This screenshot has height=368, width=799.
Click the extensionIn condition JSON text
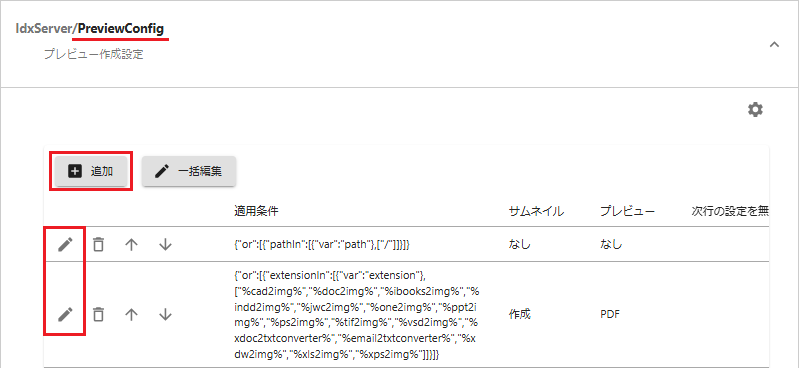pyautogui.click(x=357, y=314)
